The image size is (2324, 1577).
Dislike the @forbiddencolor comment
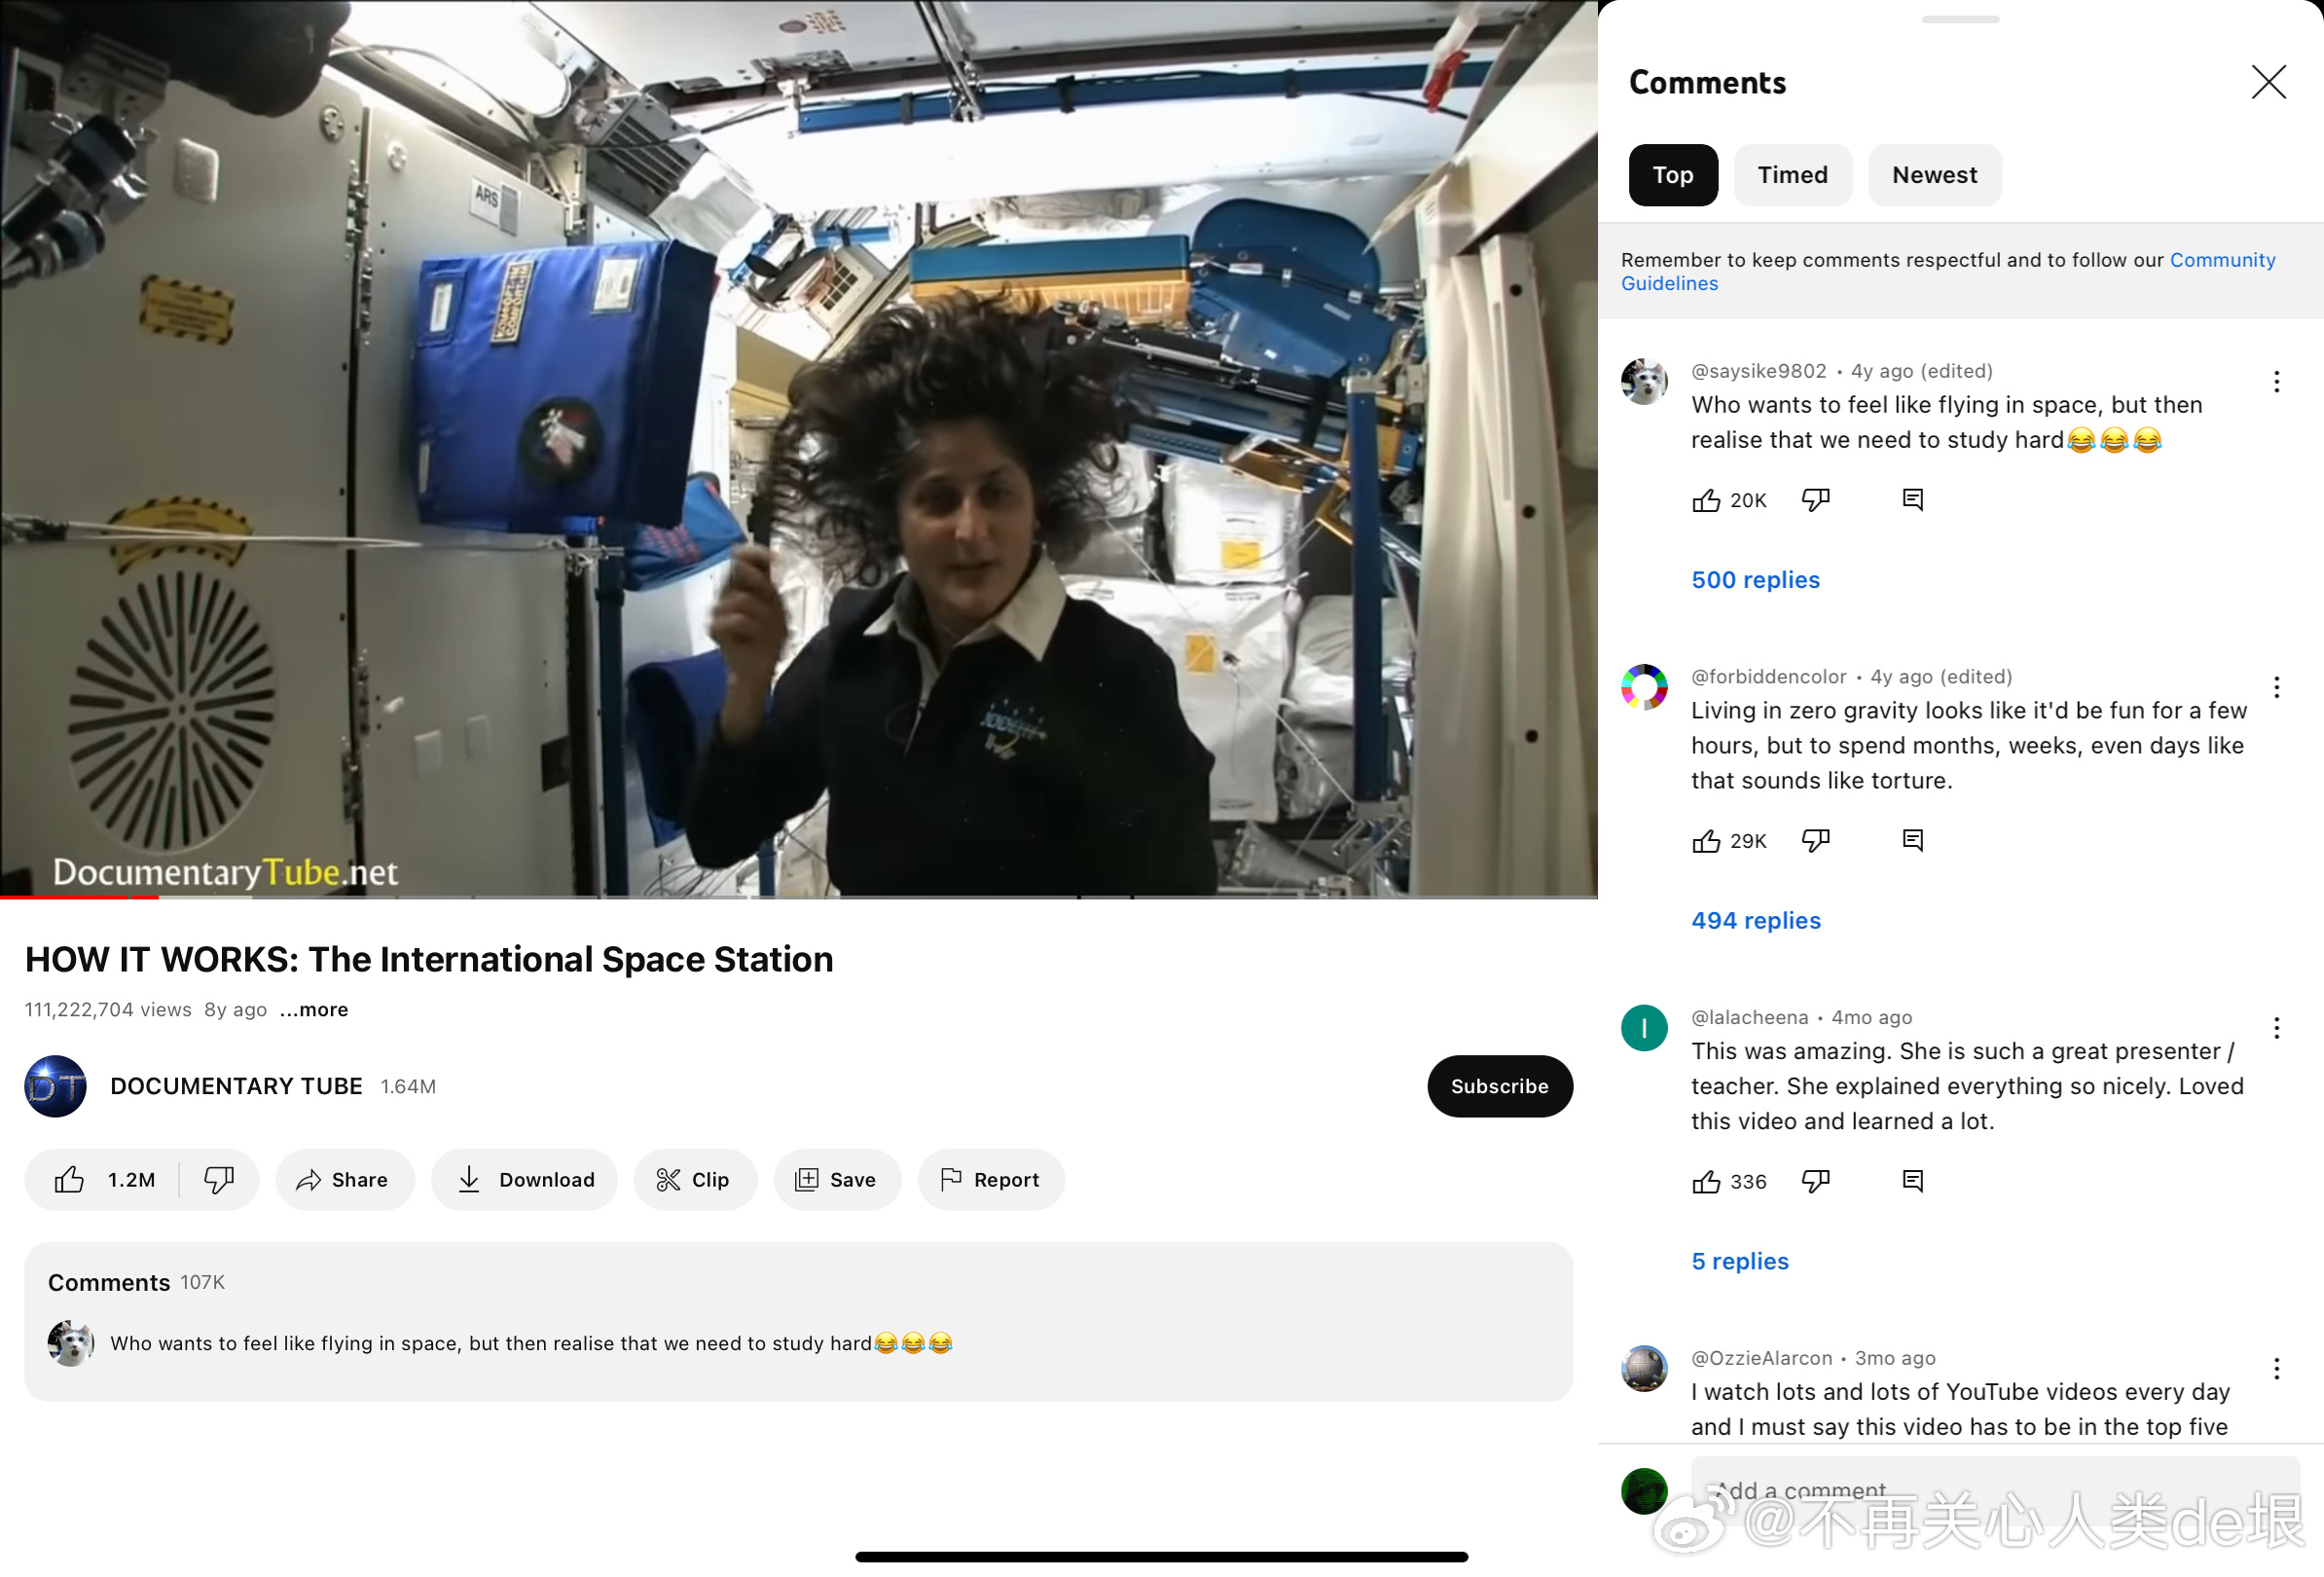click(1815, 840)
